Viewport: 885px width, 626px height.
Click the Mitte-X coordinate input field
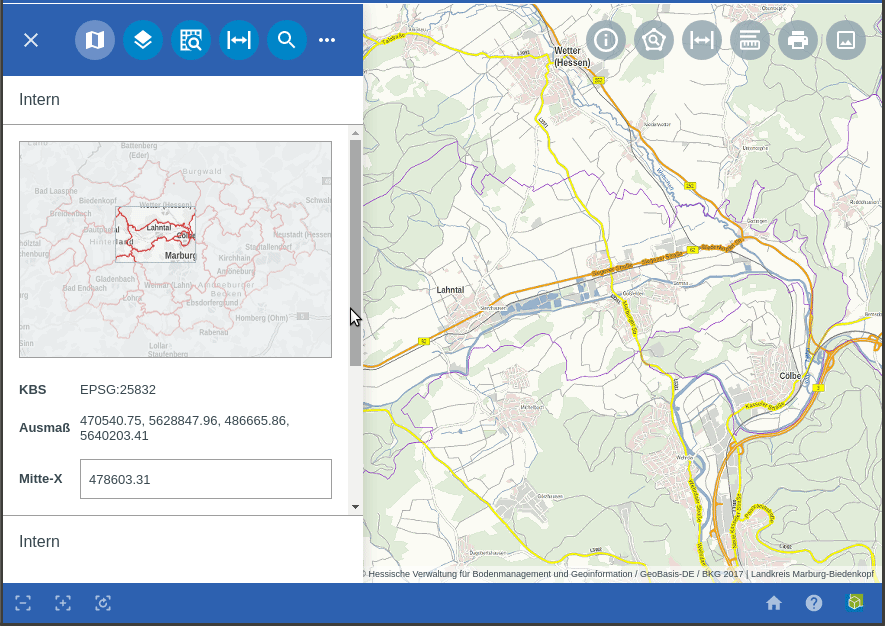(205, 479)
